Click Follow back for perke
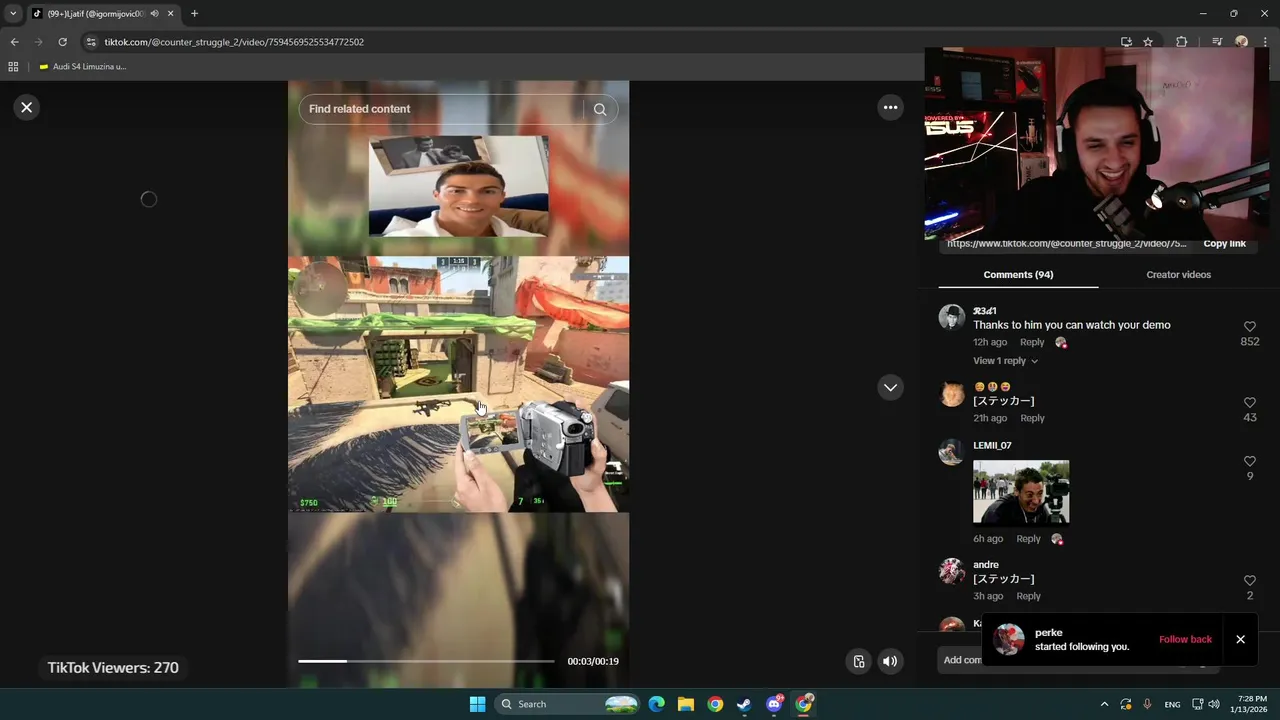Screen dimensions: 1280x720 coord(1185,639)
